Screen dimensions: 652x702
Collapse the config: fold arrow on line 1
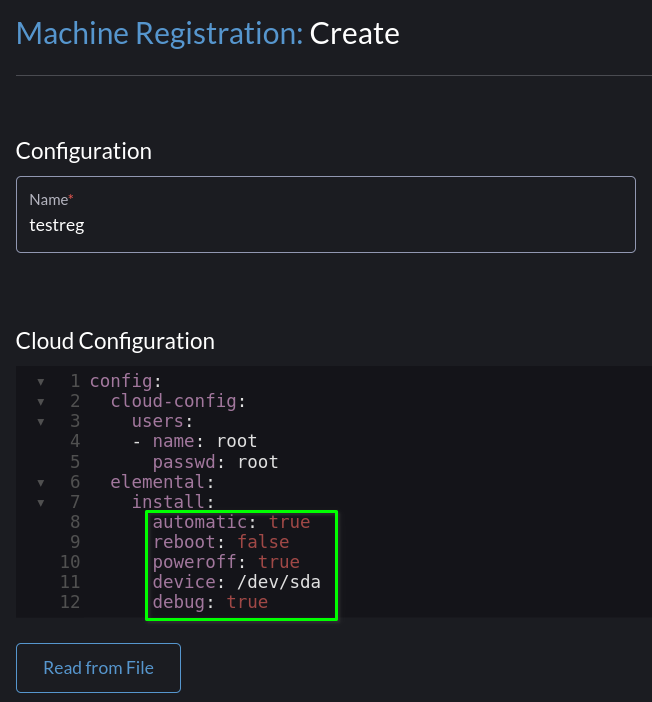point(41,382)
